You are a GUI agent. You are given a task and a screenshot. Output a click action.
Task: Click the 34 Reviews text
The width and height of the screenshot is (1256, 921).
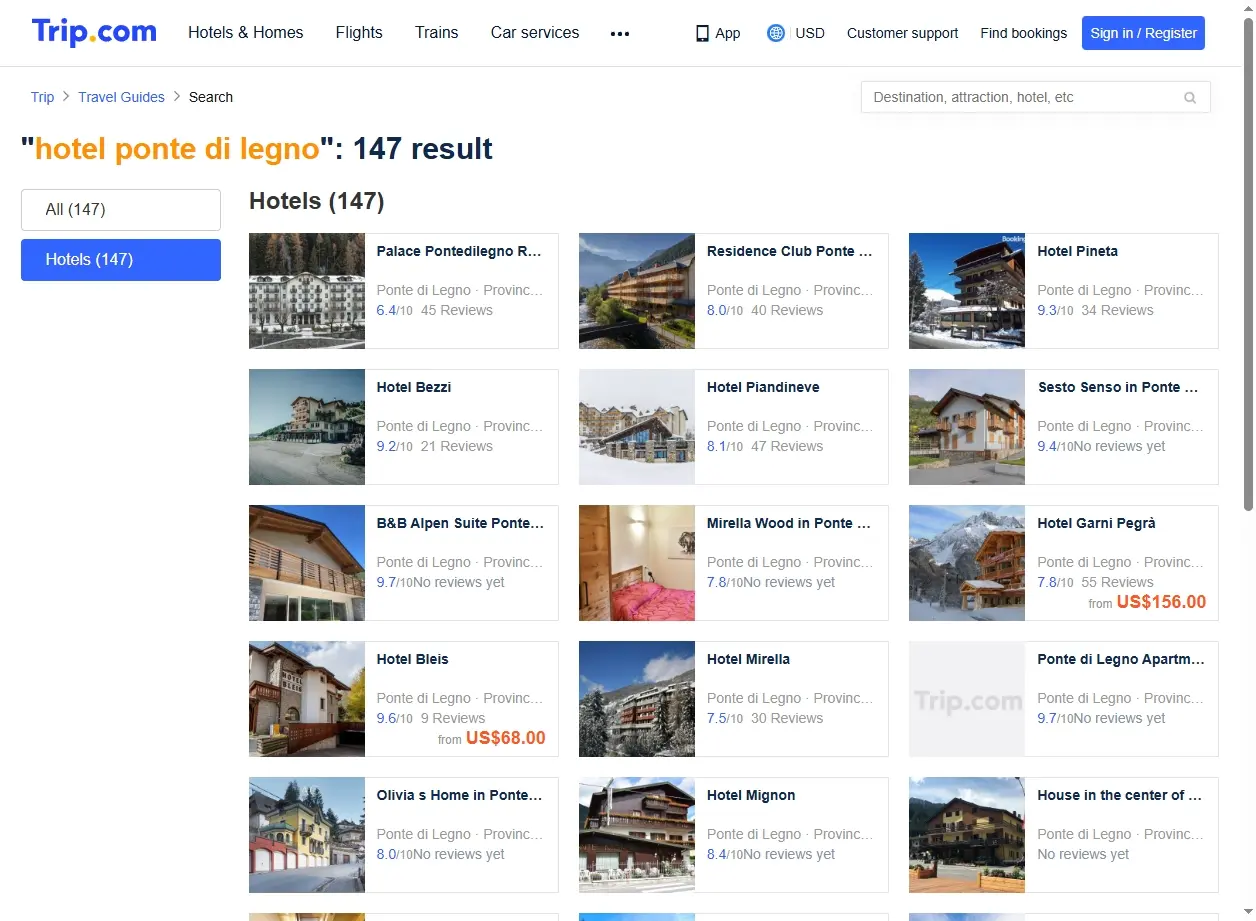pos(1117,311)
